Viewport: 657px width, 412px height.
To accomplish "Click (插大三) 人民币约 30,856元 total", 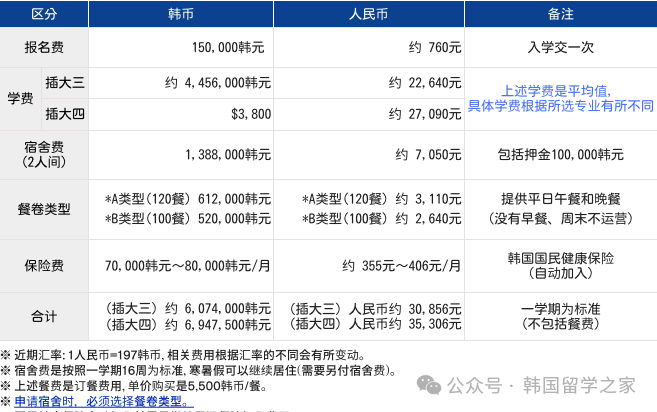I will pos(374,309).
